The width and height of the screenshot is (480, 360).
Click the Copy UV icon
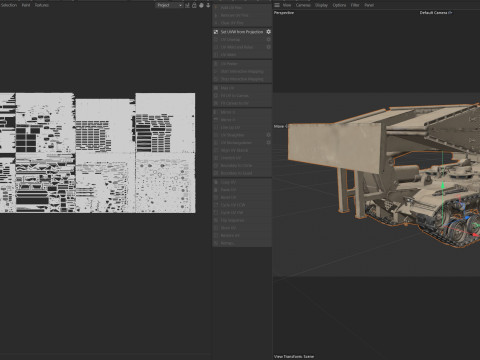click(216, 182)
